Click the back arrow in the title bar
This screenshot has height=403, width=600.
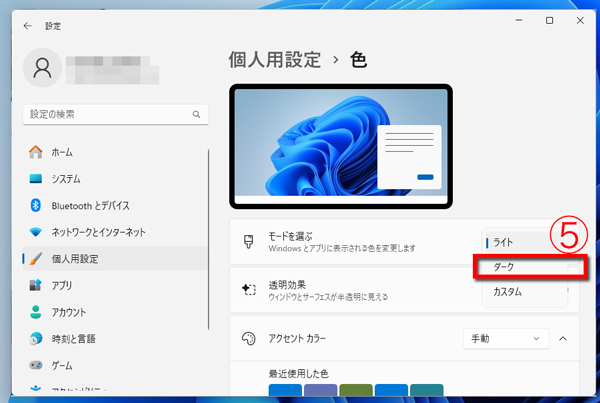[27, 26]
